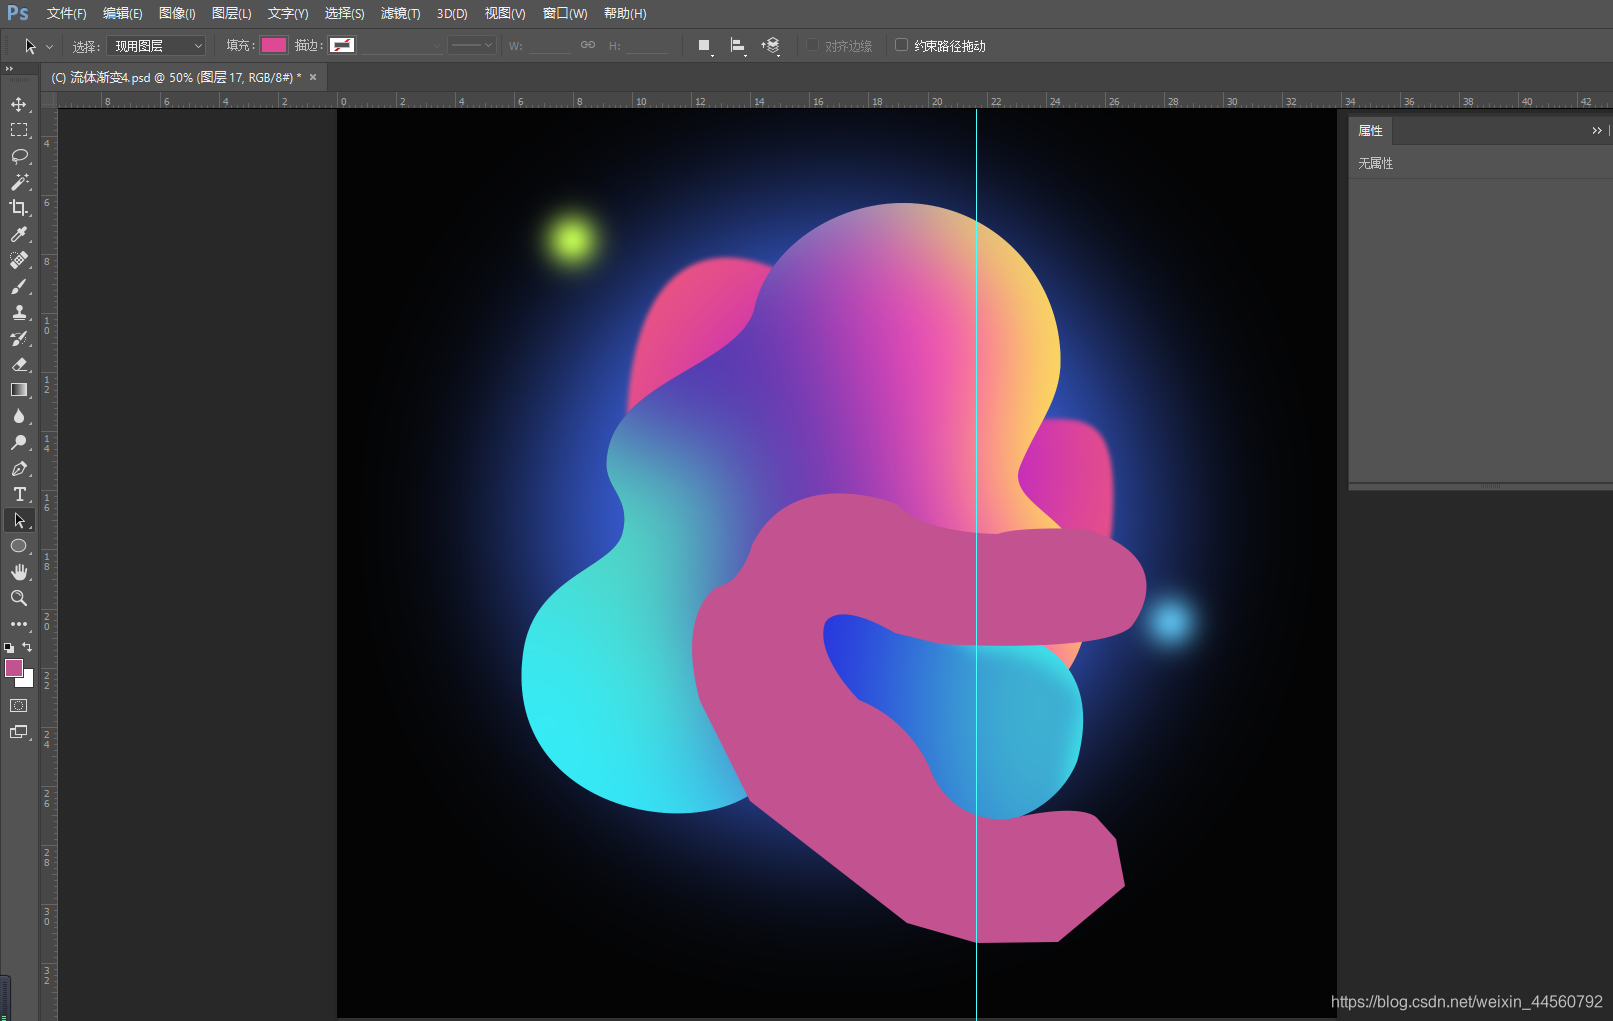Open the 视图(V) menu

click(x=505, y=14)
